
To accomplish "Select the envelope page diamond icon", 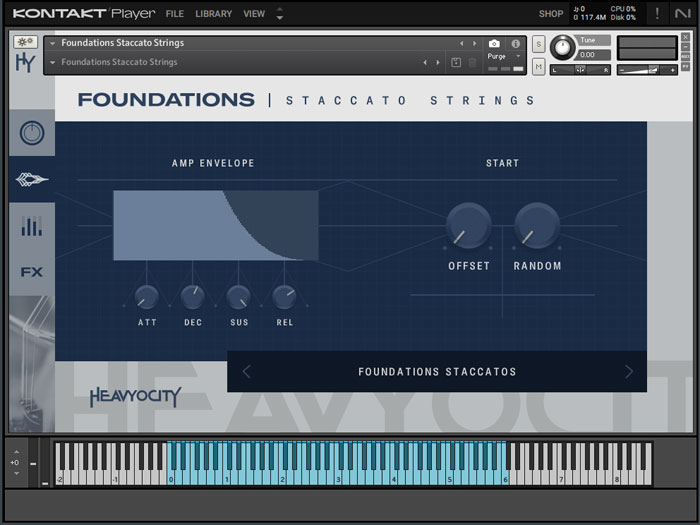I will click(32, 179).
